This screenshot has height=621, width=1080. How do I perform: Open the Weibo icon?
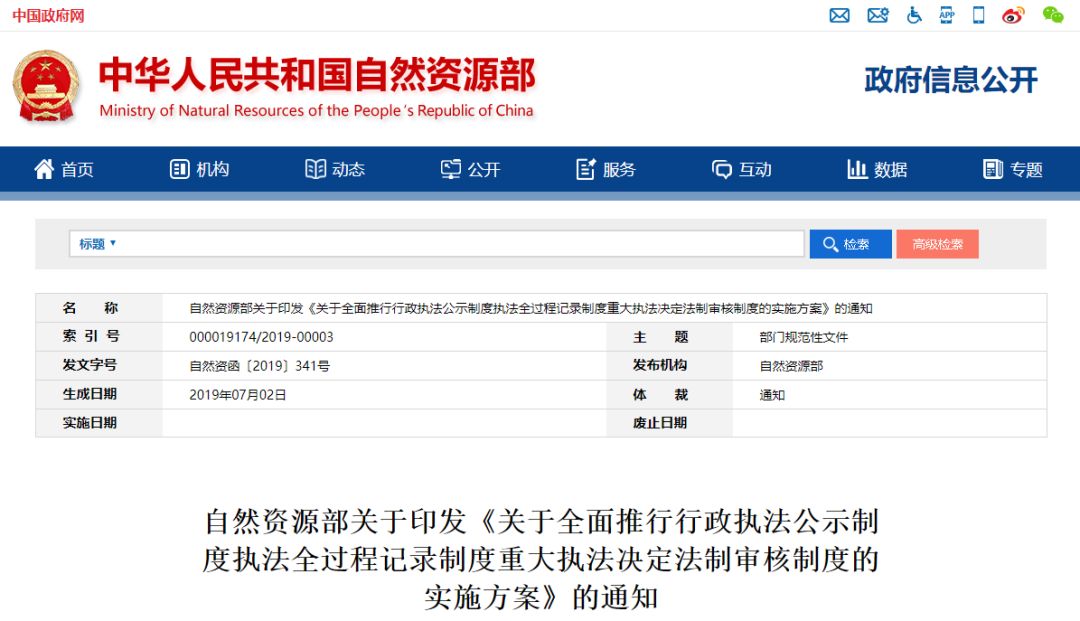pos(1013,14)
